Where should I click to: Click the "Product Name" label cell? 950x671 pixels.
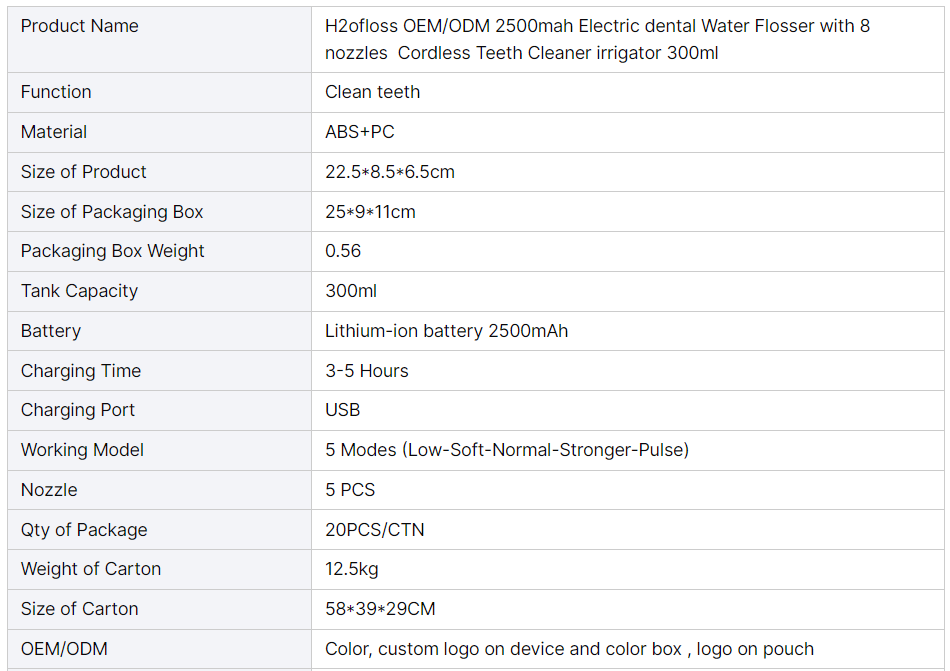80,26
